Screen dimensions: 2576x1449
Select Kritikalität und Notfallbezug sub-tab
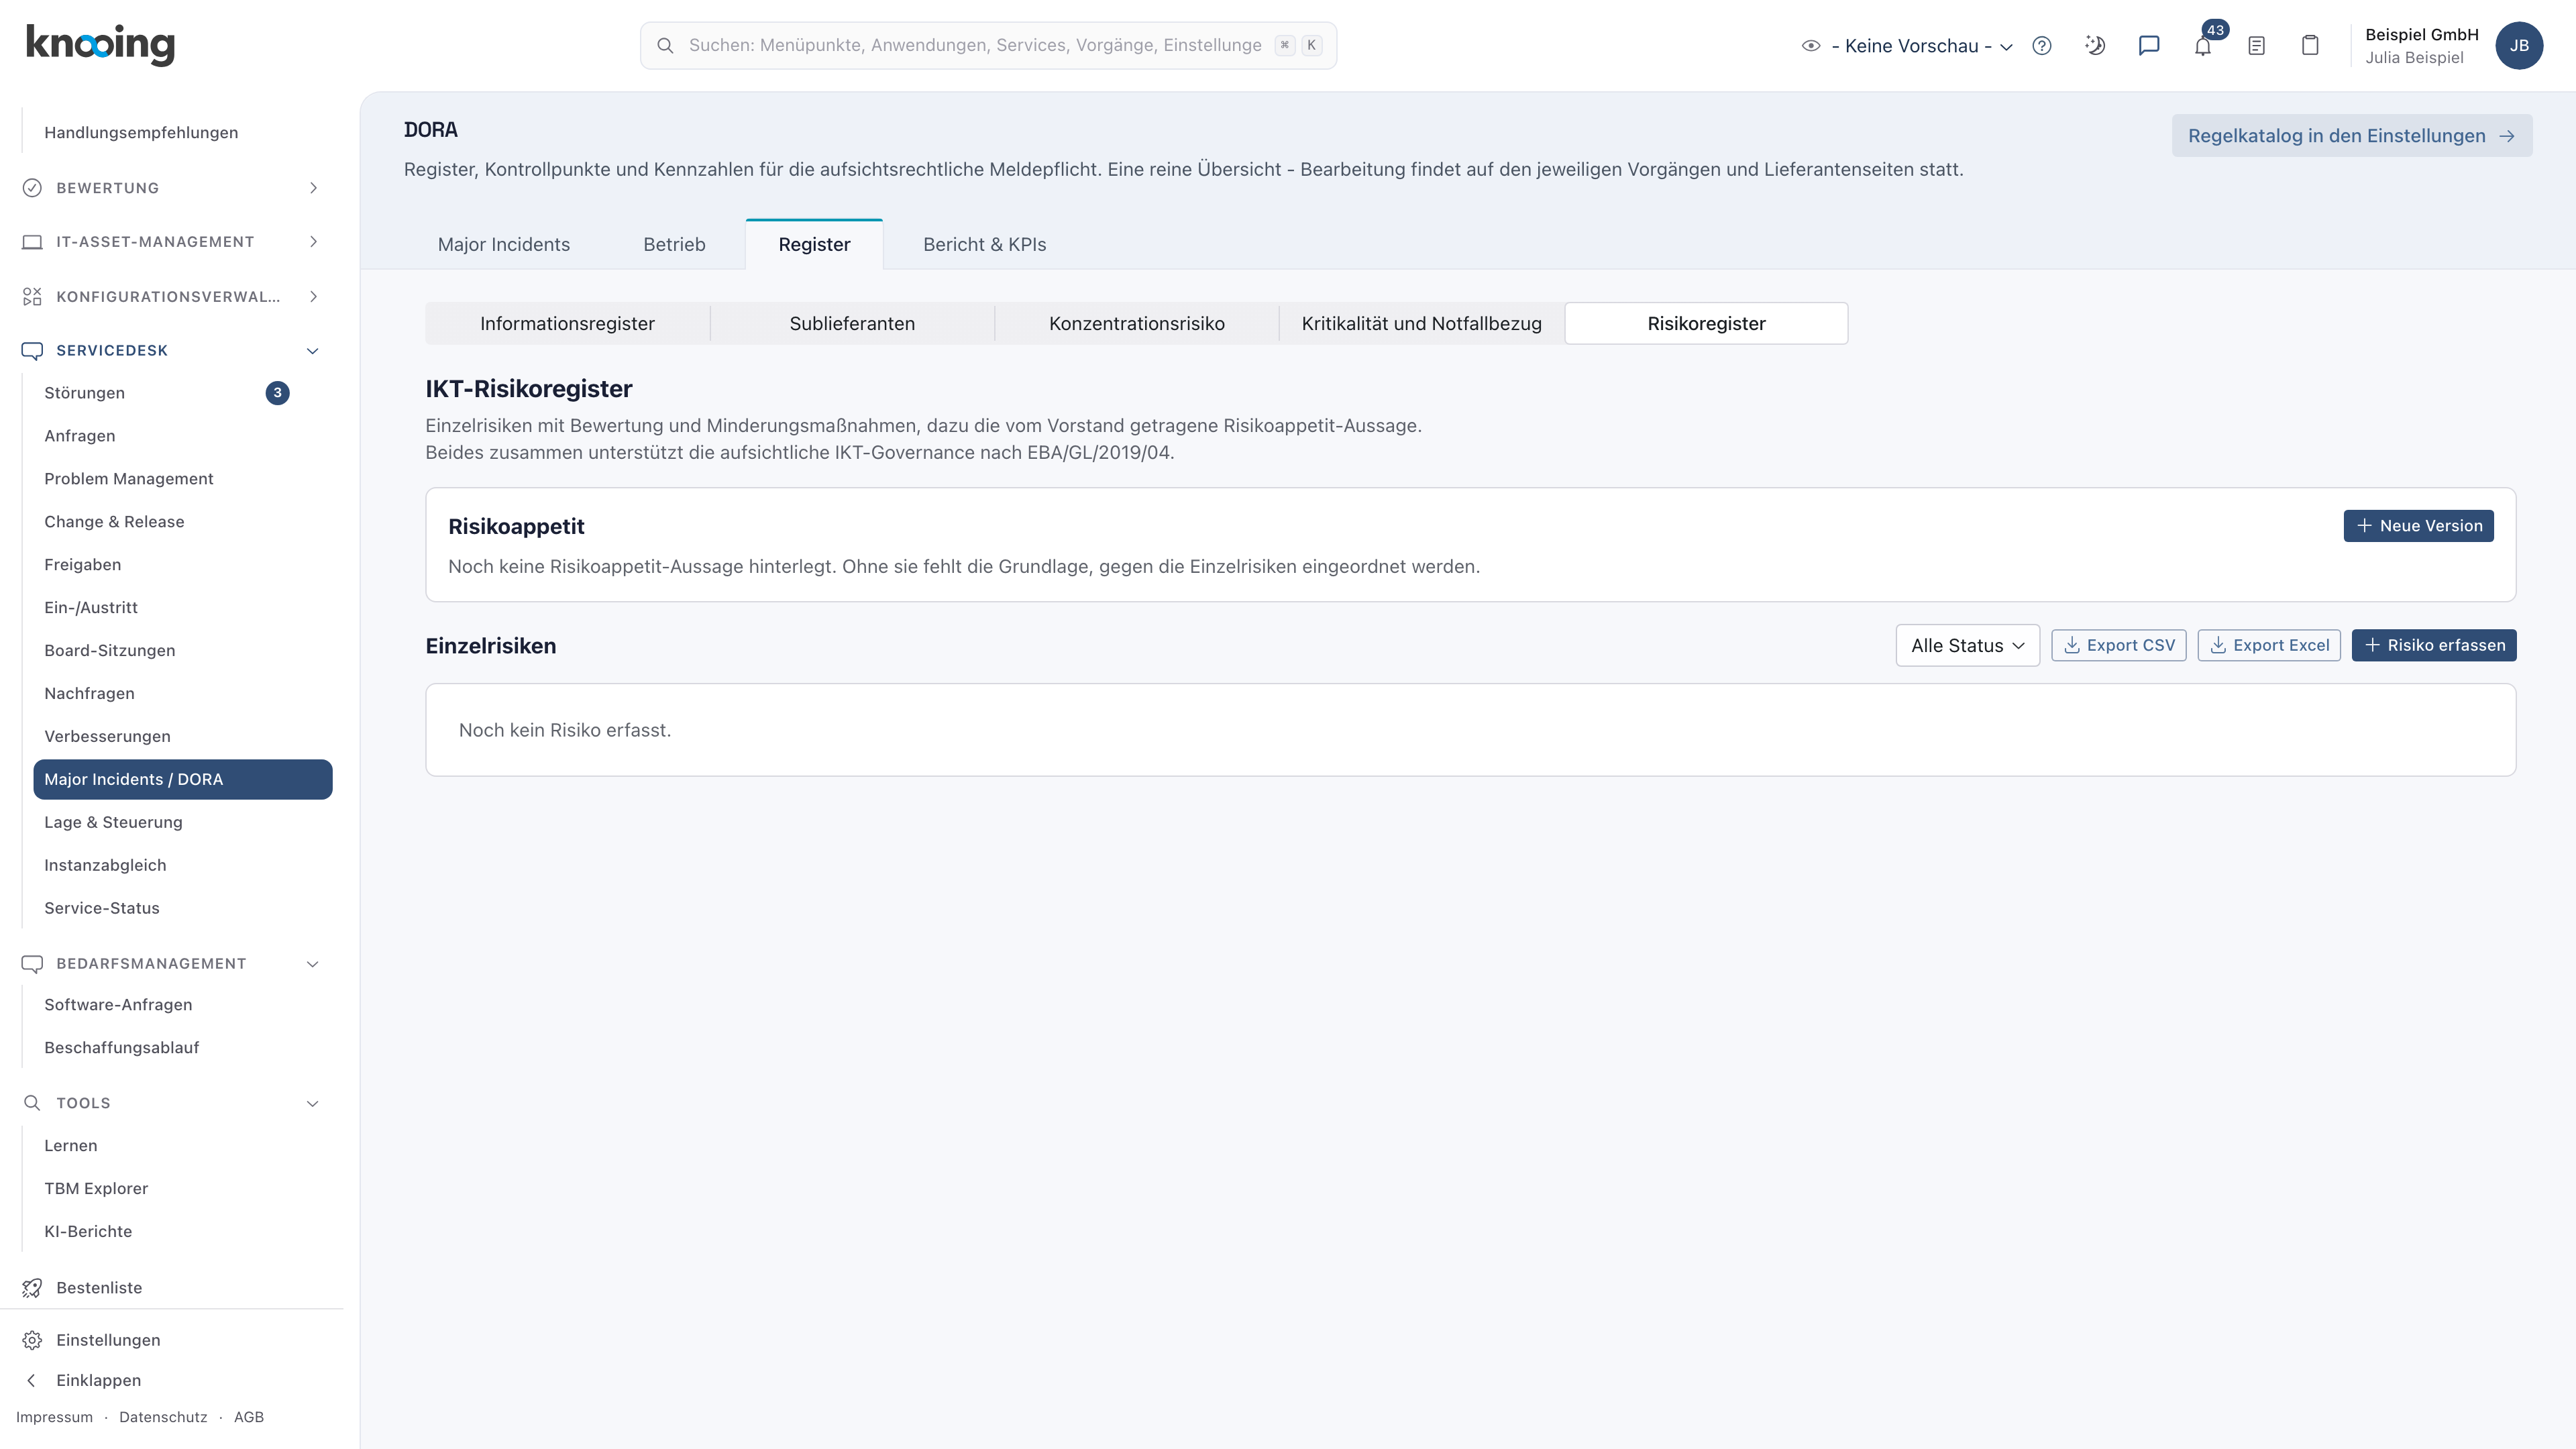click(1421, 324)
